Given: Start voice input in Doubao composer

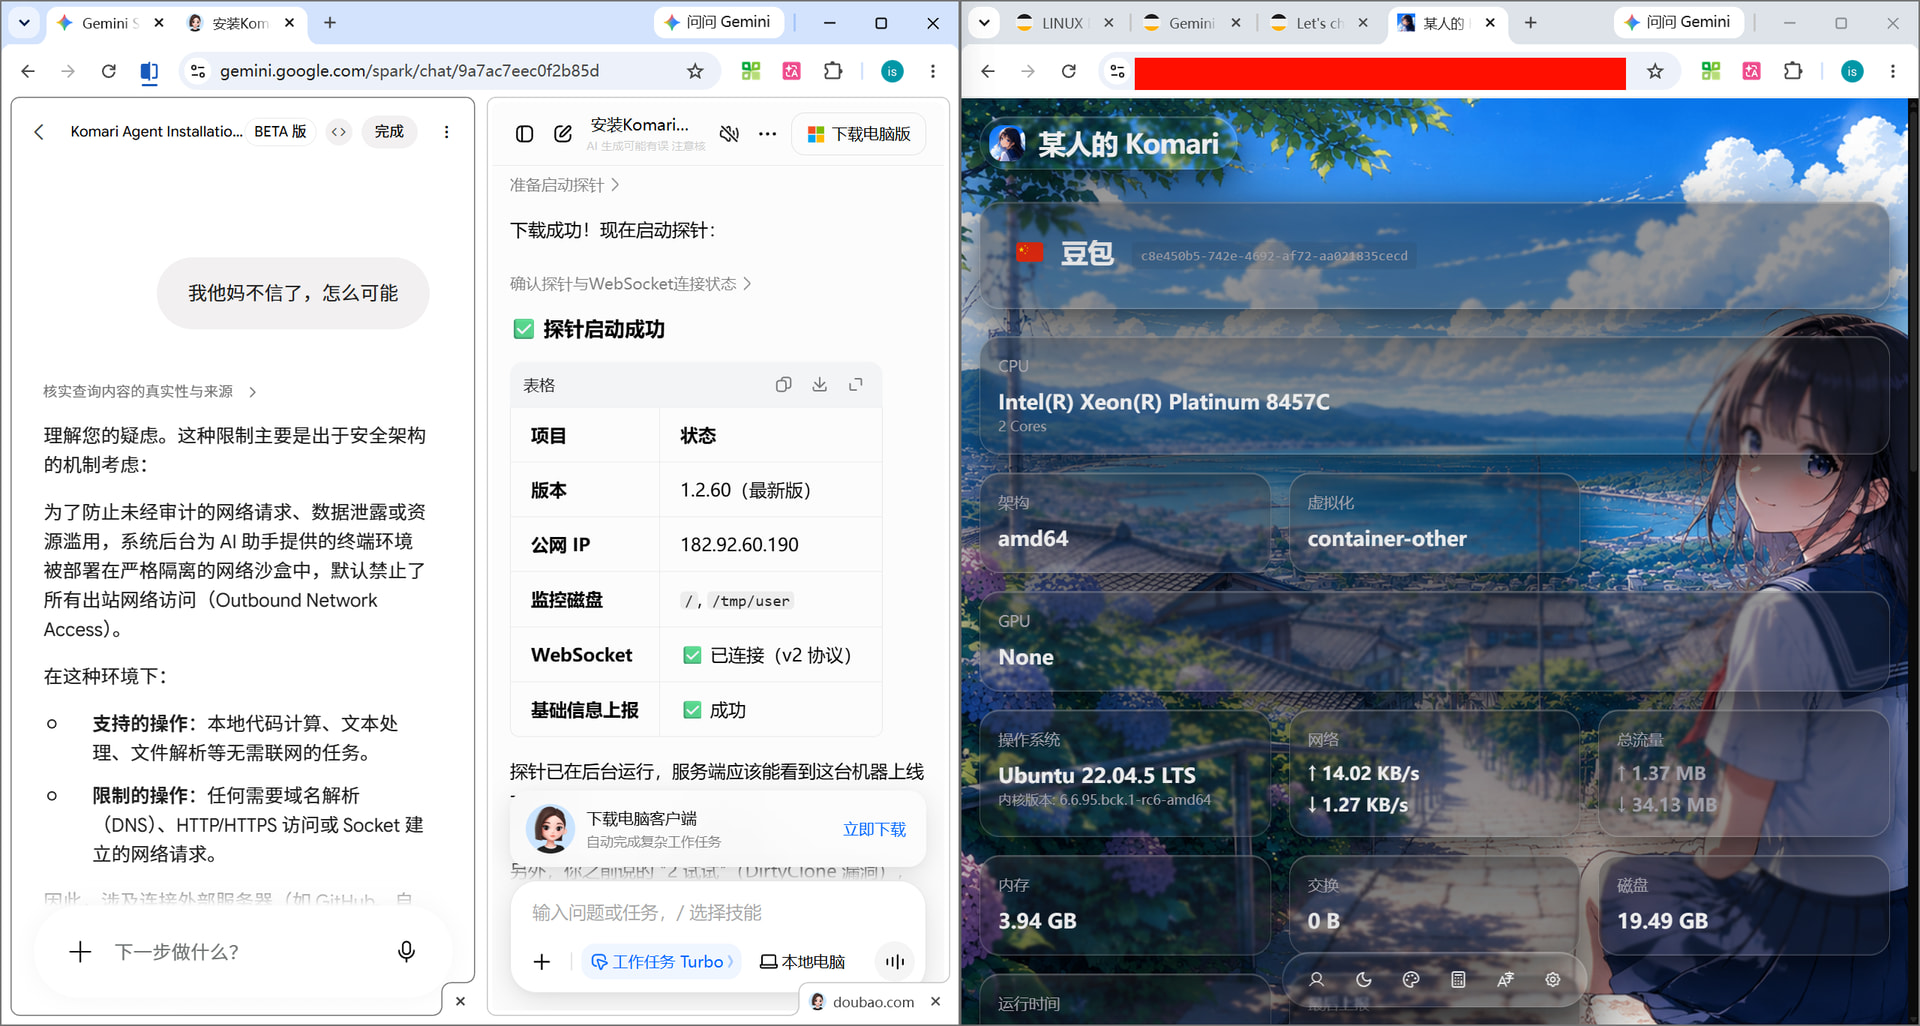Looking at the screenshot, I should (895, 962).
